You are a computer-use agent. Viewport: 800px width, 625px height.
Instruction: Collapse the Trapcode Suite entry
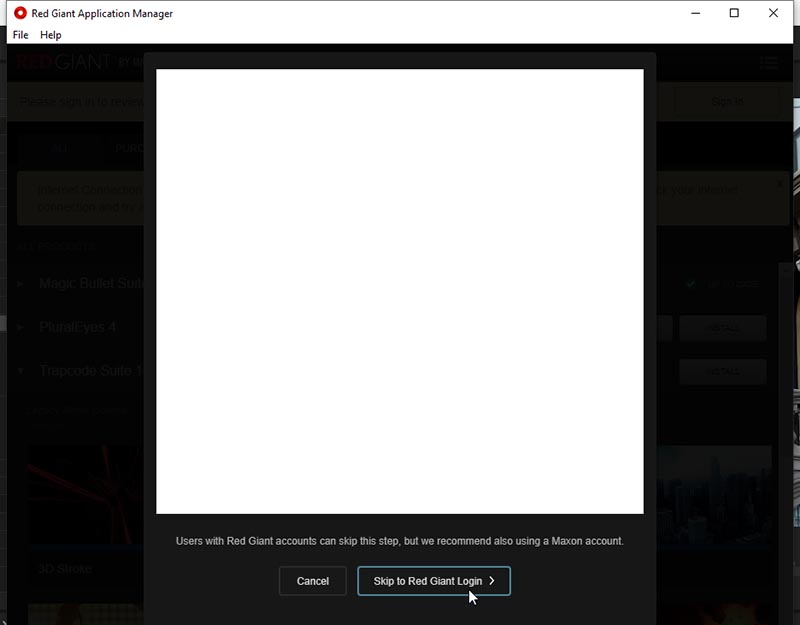[21, 371]
